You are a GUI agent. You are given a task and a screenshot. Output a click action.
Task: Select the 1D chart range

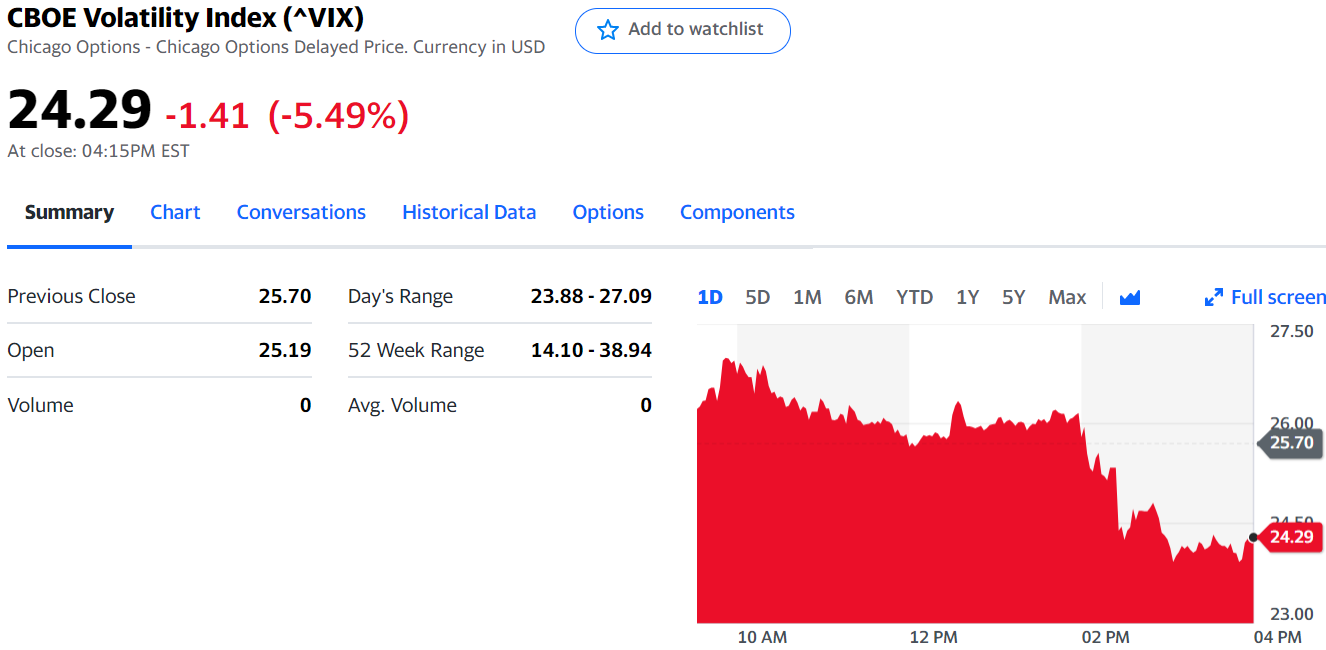[x=710, y=297]
